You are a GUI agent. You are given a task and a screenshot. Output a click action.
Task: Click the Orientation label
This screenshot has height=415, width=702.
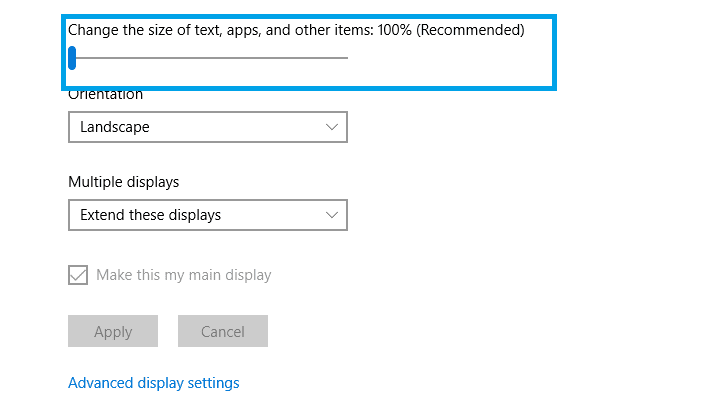pos(105,94)
